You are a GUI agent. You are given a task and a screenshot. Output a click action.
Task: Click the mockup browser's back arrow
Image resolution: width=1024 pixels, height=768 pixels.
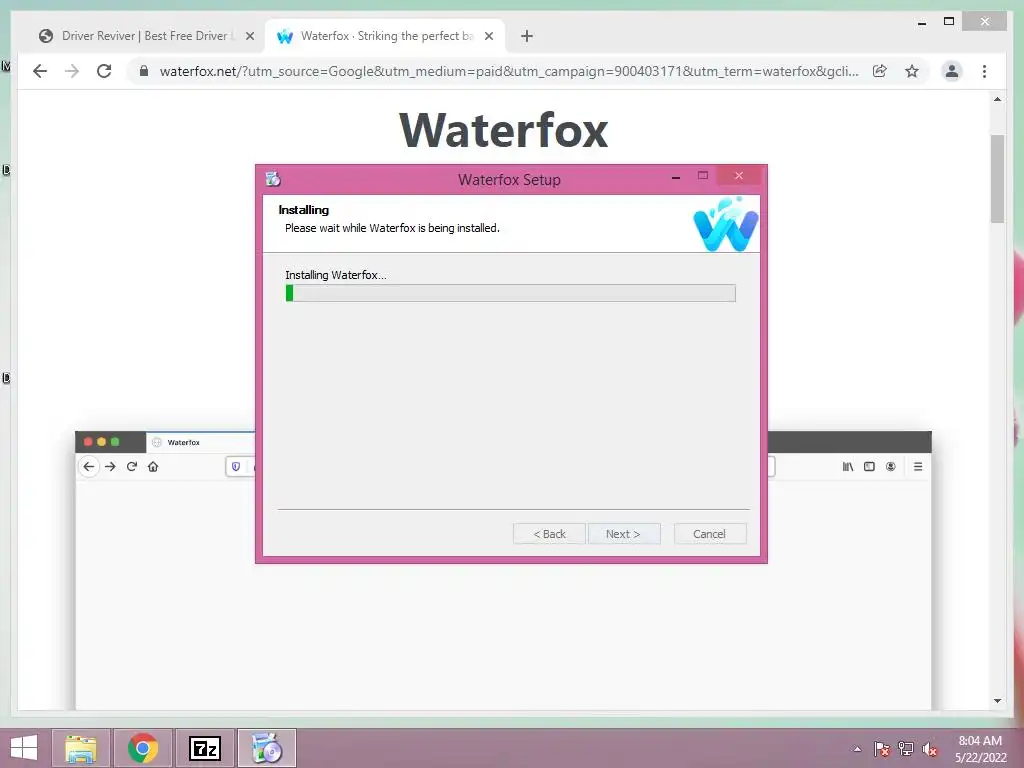pyautogui.click(x=89, y=466)
